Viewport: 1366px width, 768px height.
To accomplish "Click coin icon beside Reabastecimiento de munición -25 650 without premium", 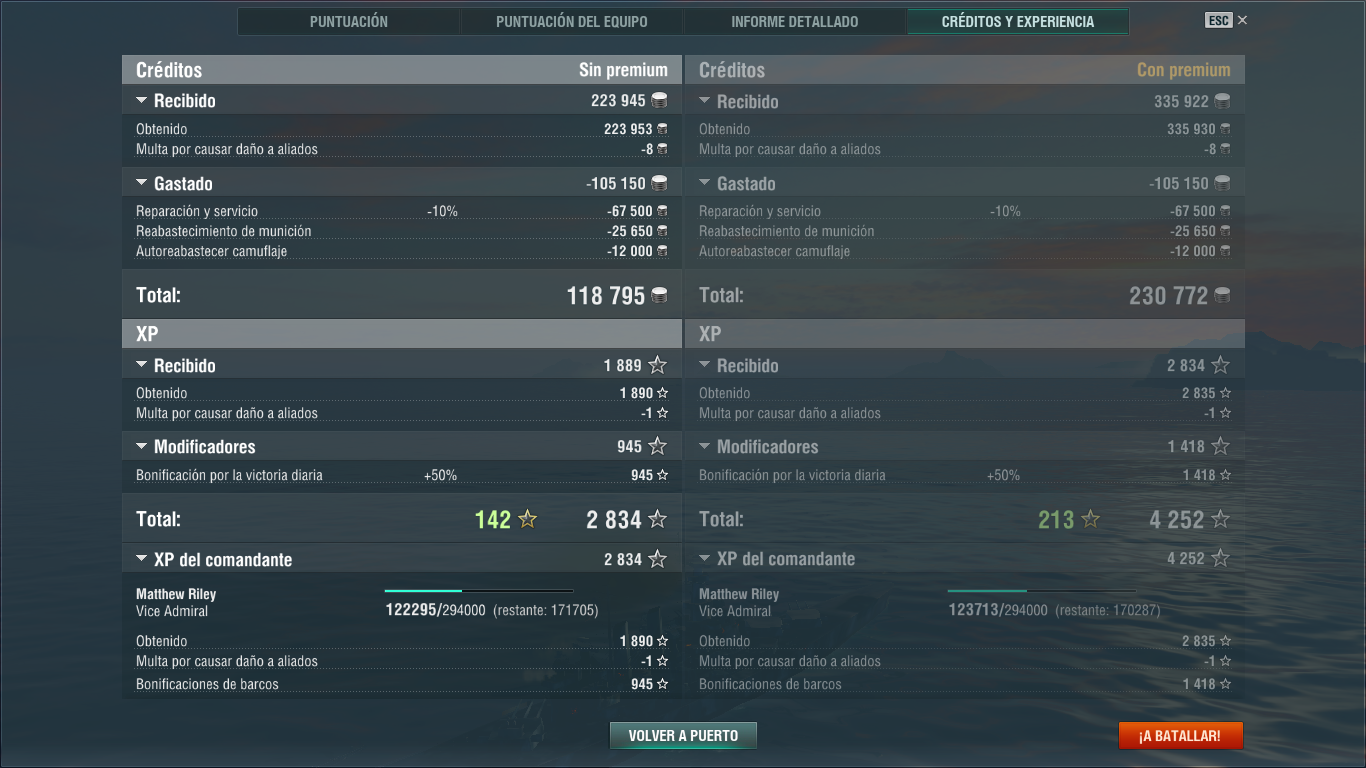I will [662, 231].
